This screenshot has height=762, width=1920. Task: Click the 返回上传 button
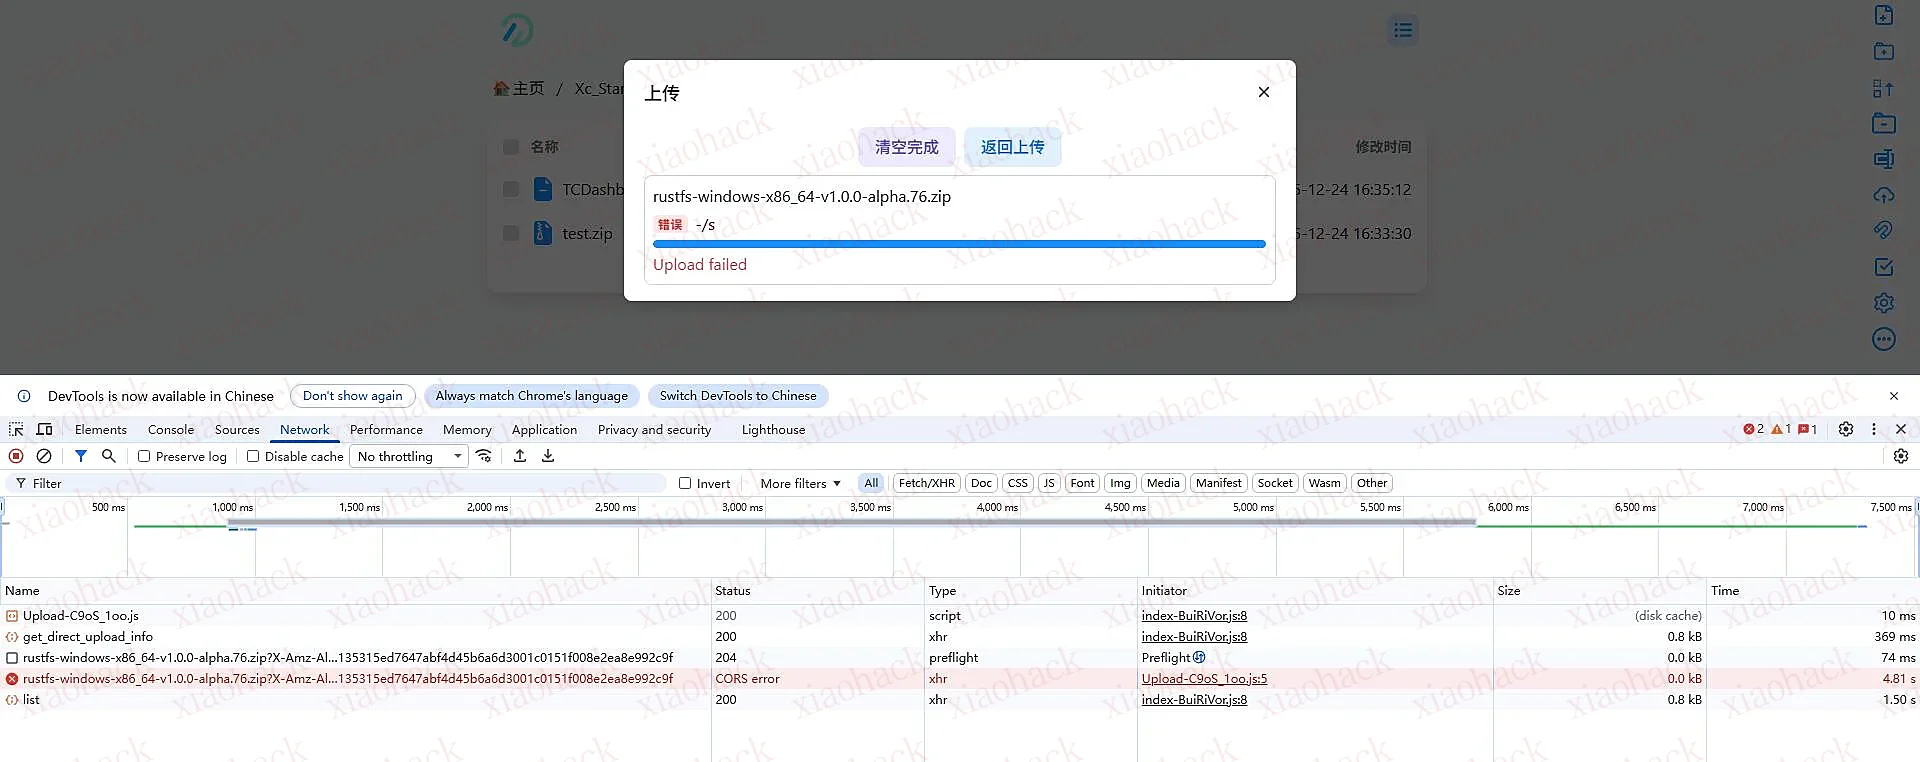(1012, 147)
